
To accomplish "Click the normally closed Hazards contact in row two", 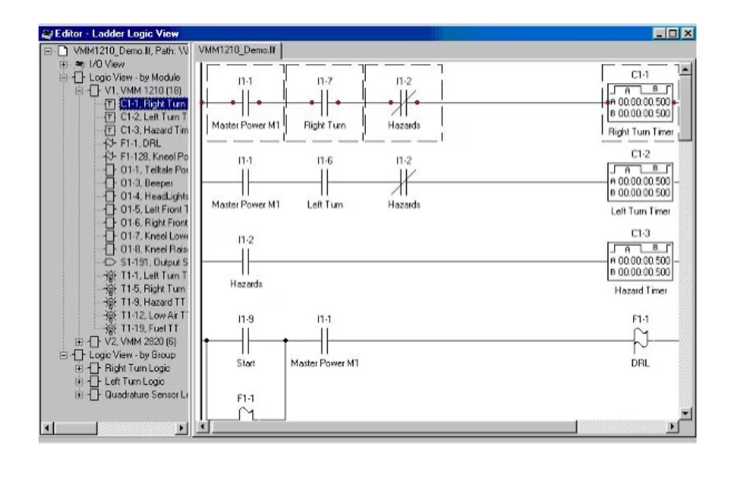I will tap(404, 182).
